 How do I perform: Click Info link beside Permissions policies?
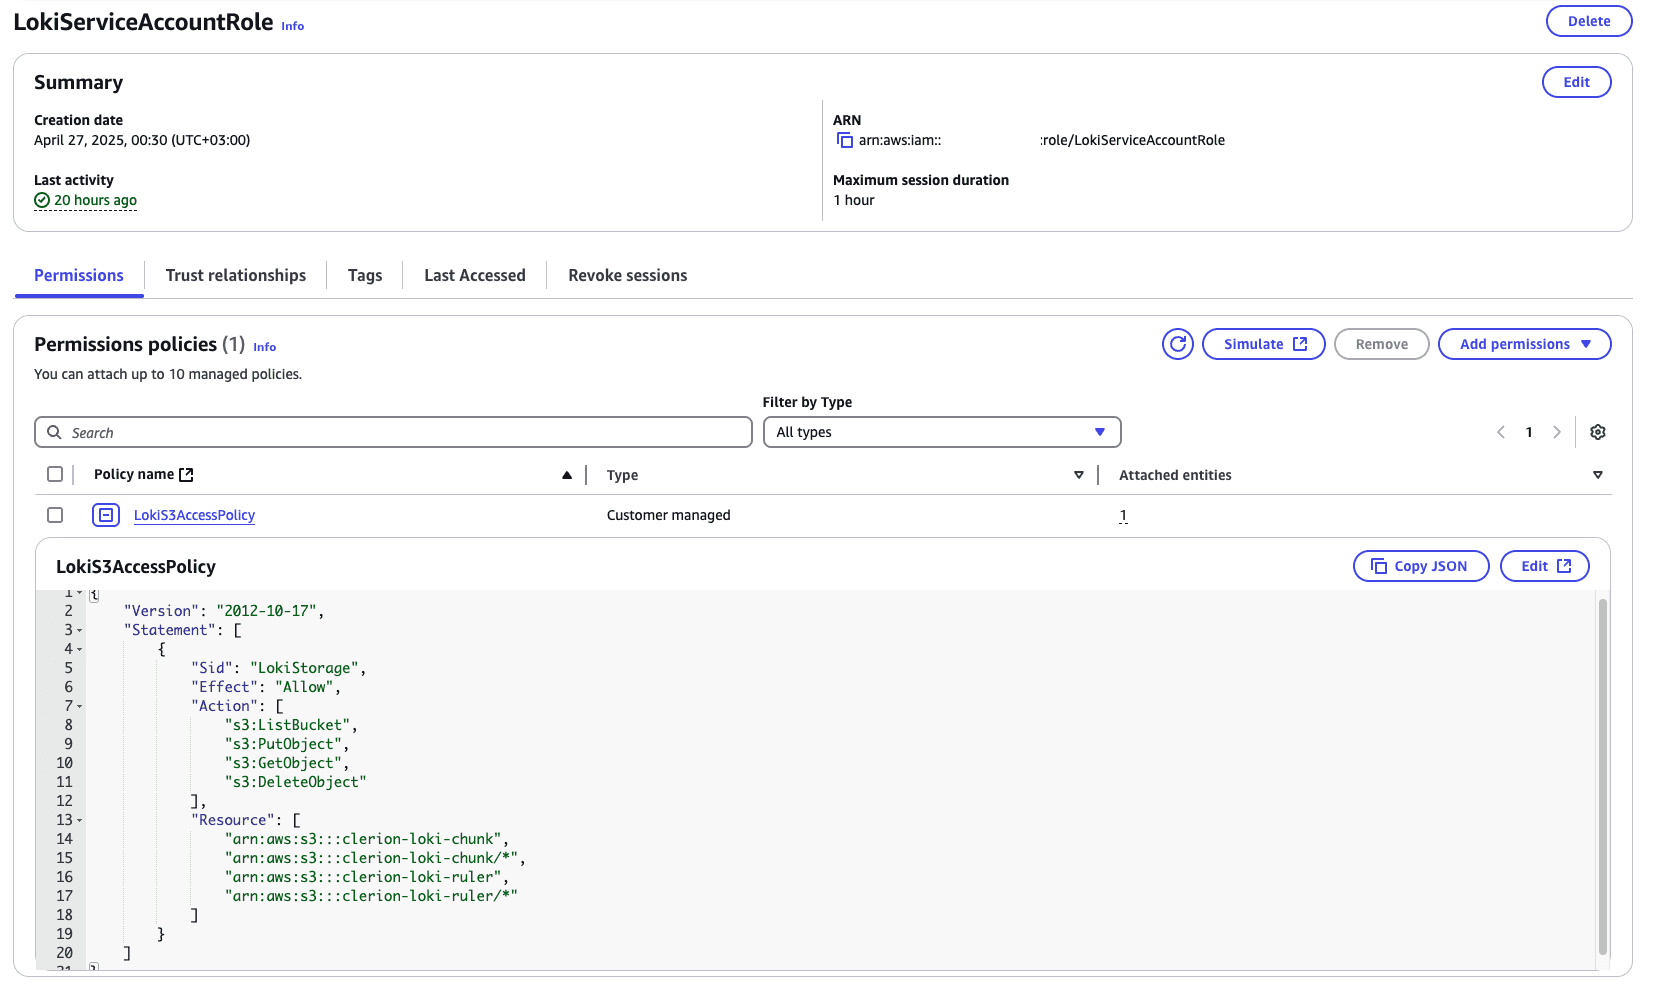pos(264,347)
